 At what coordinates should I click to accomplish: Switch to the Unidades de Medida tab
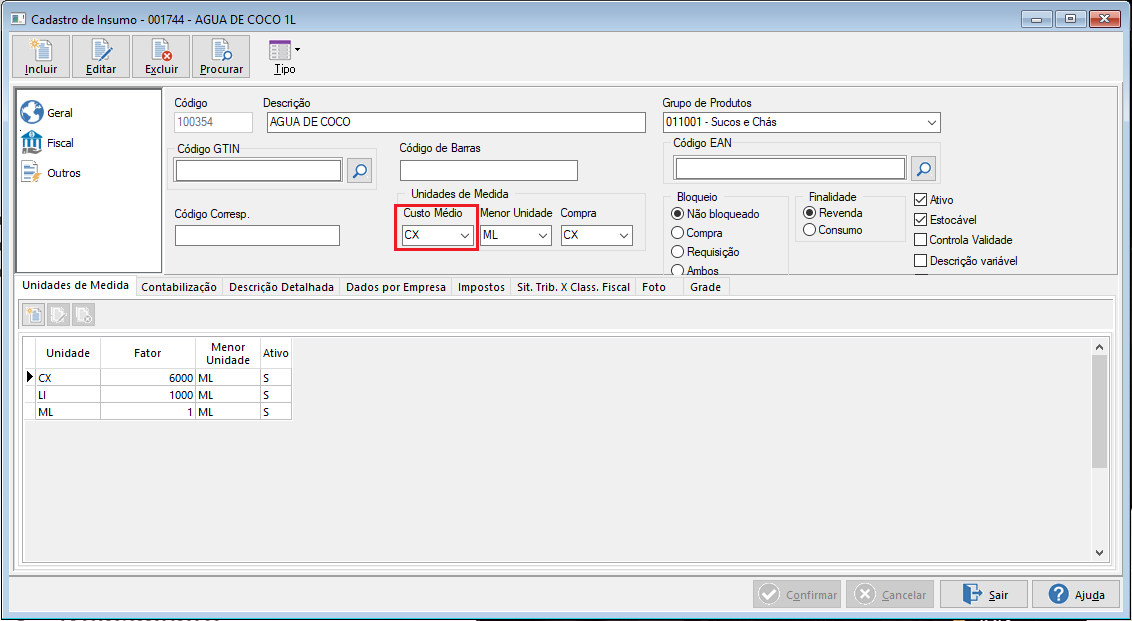click(75, 285)
